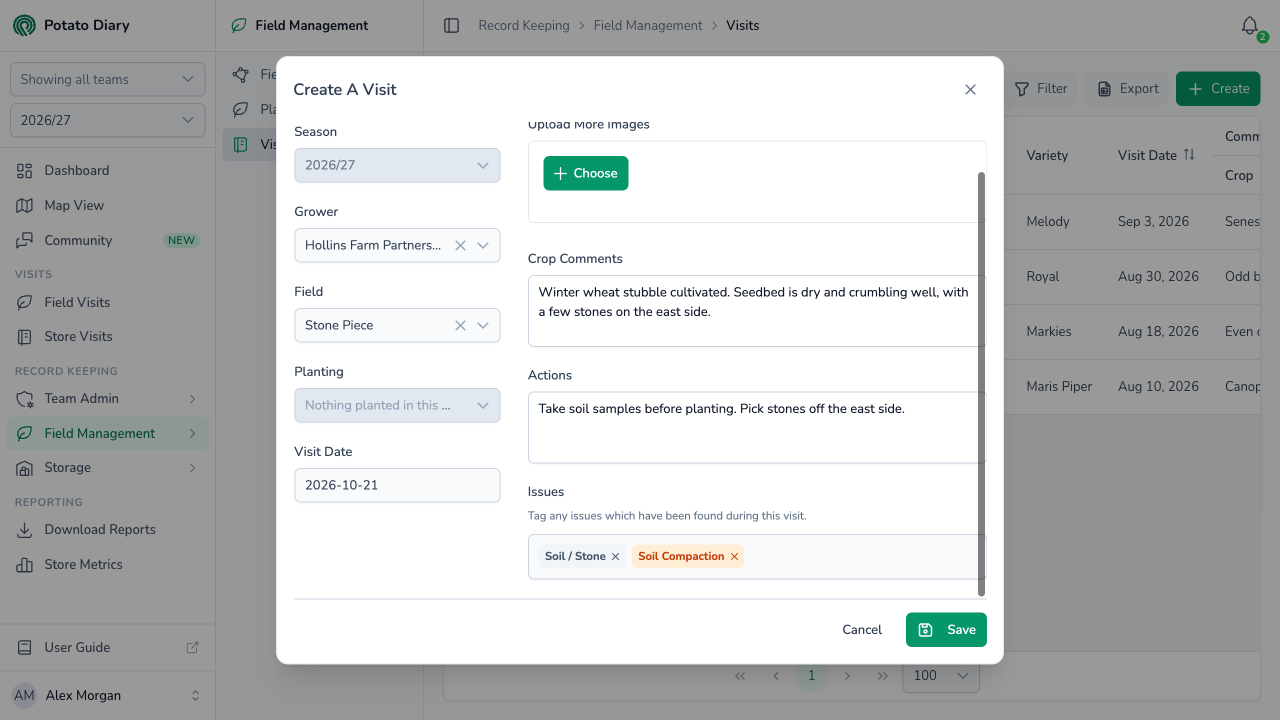The width and height of the screenshot is (1280, 720).
Task: Remove the Soil / Stone issue tag
Action: pos(615,556)
